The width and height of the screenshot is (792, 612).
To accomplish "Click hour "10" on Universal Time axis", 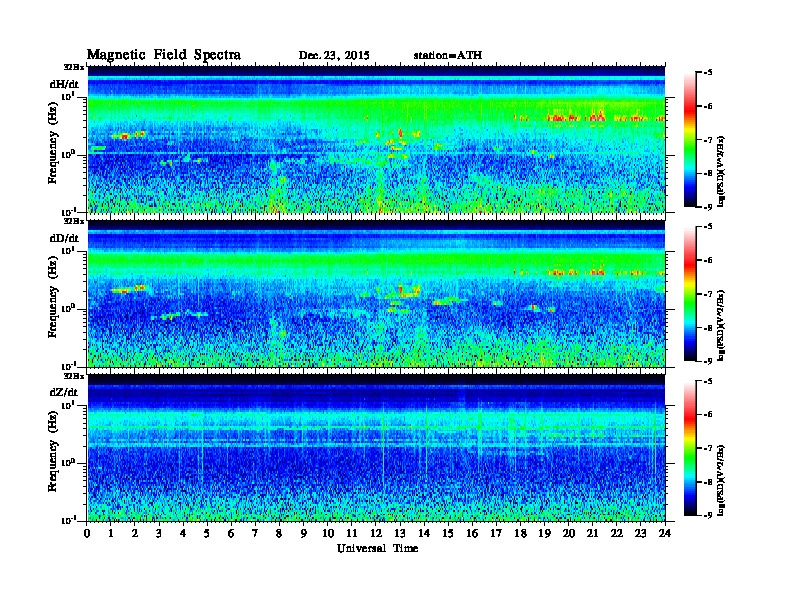I will [x=328, y=534].
